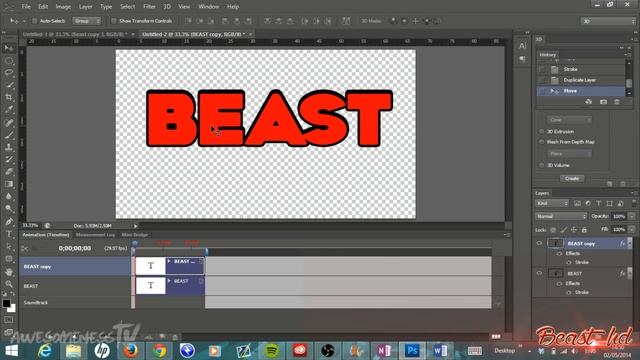Select the Gradient tool
Screen dimensions: 640x360
tap(9, 184)
